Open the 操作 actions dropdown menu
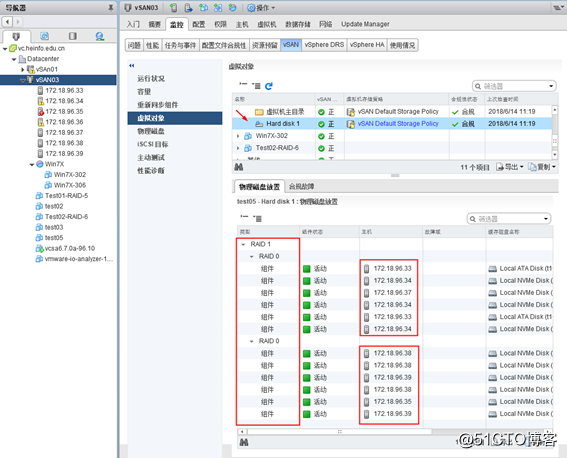The image size is (567, 458). [x=261, y=8]
